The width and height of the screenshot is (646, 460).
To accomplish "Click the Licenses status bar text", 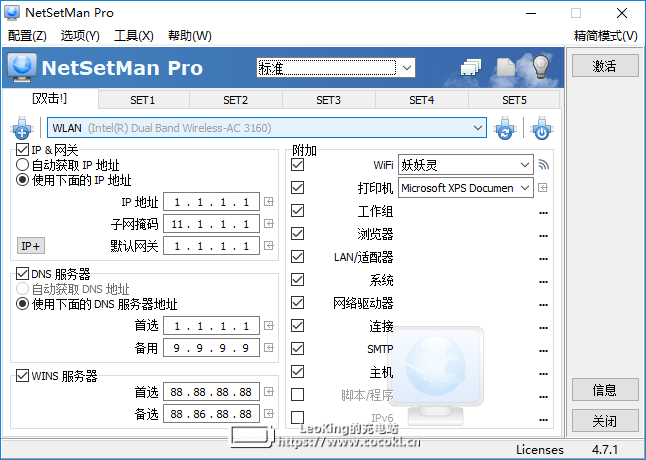I will [540, 449].
